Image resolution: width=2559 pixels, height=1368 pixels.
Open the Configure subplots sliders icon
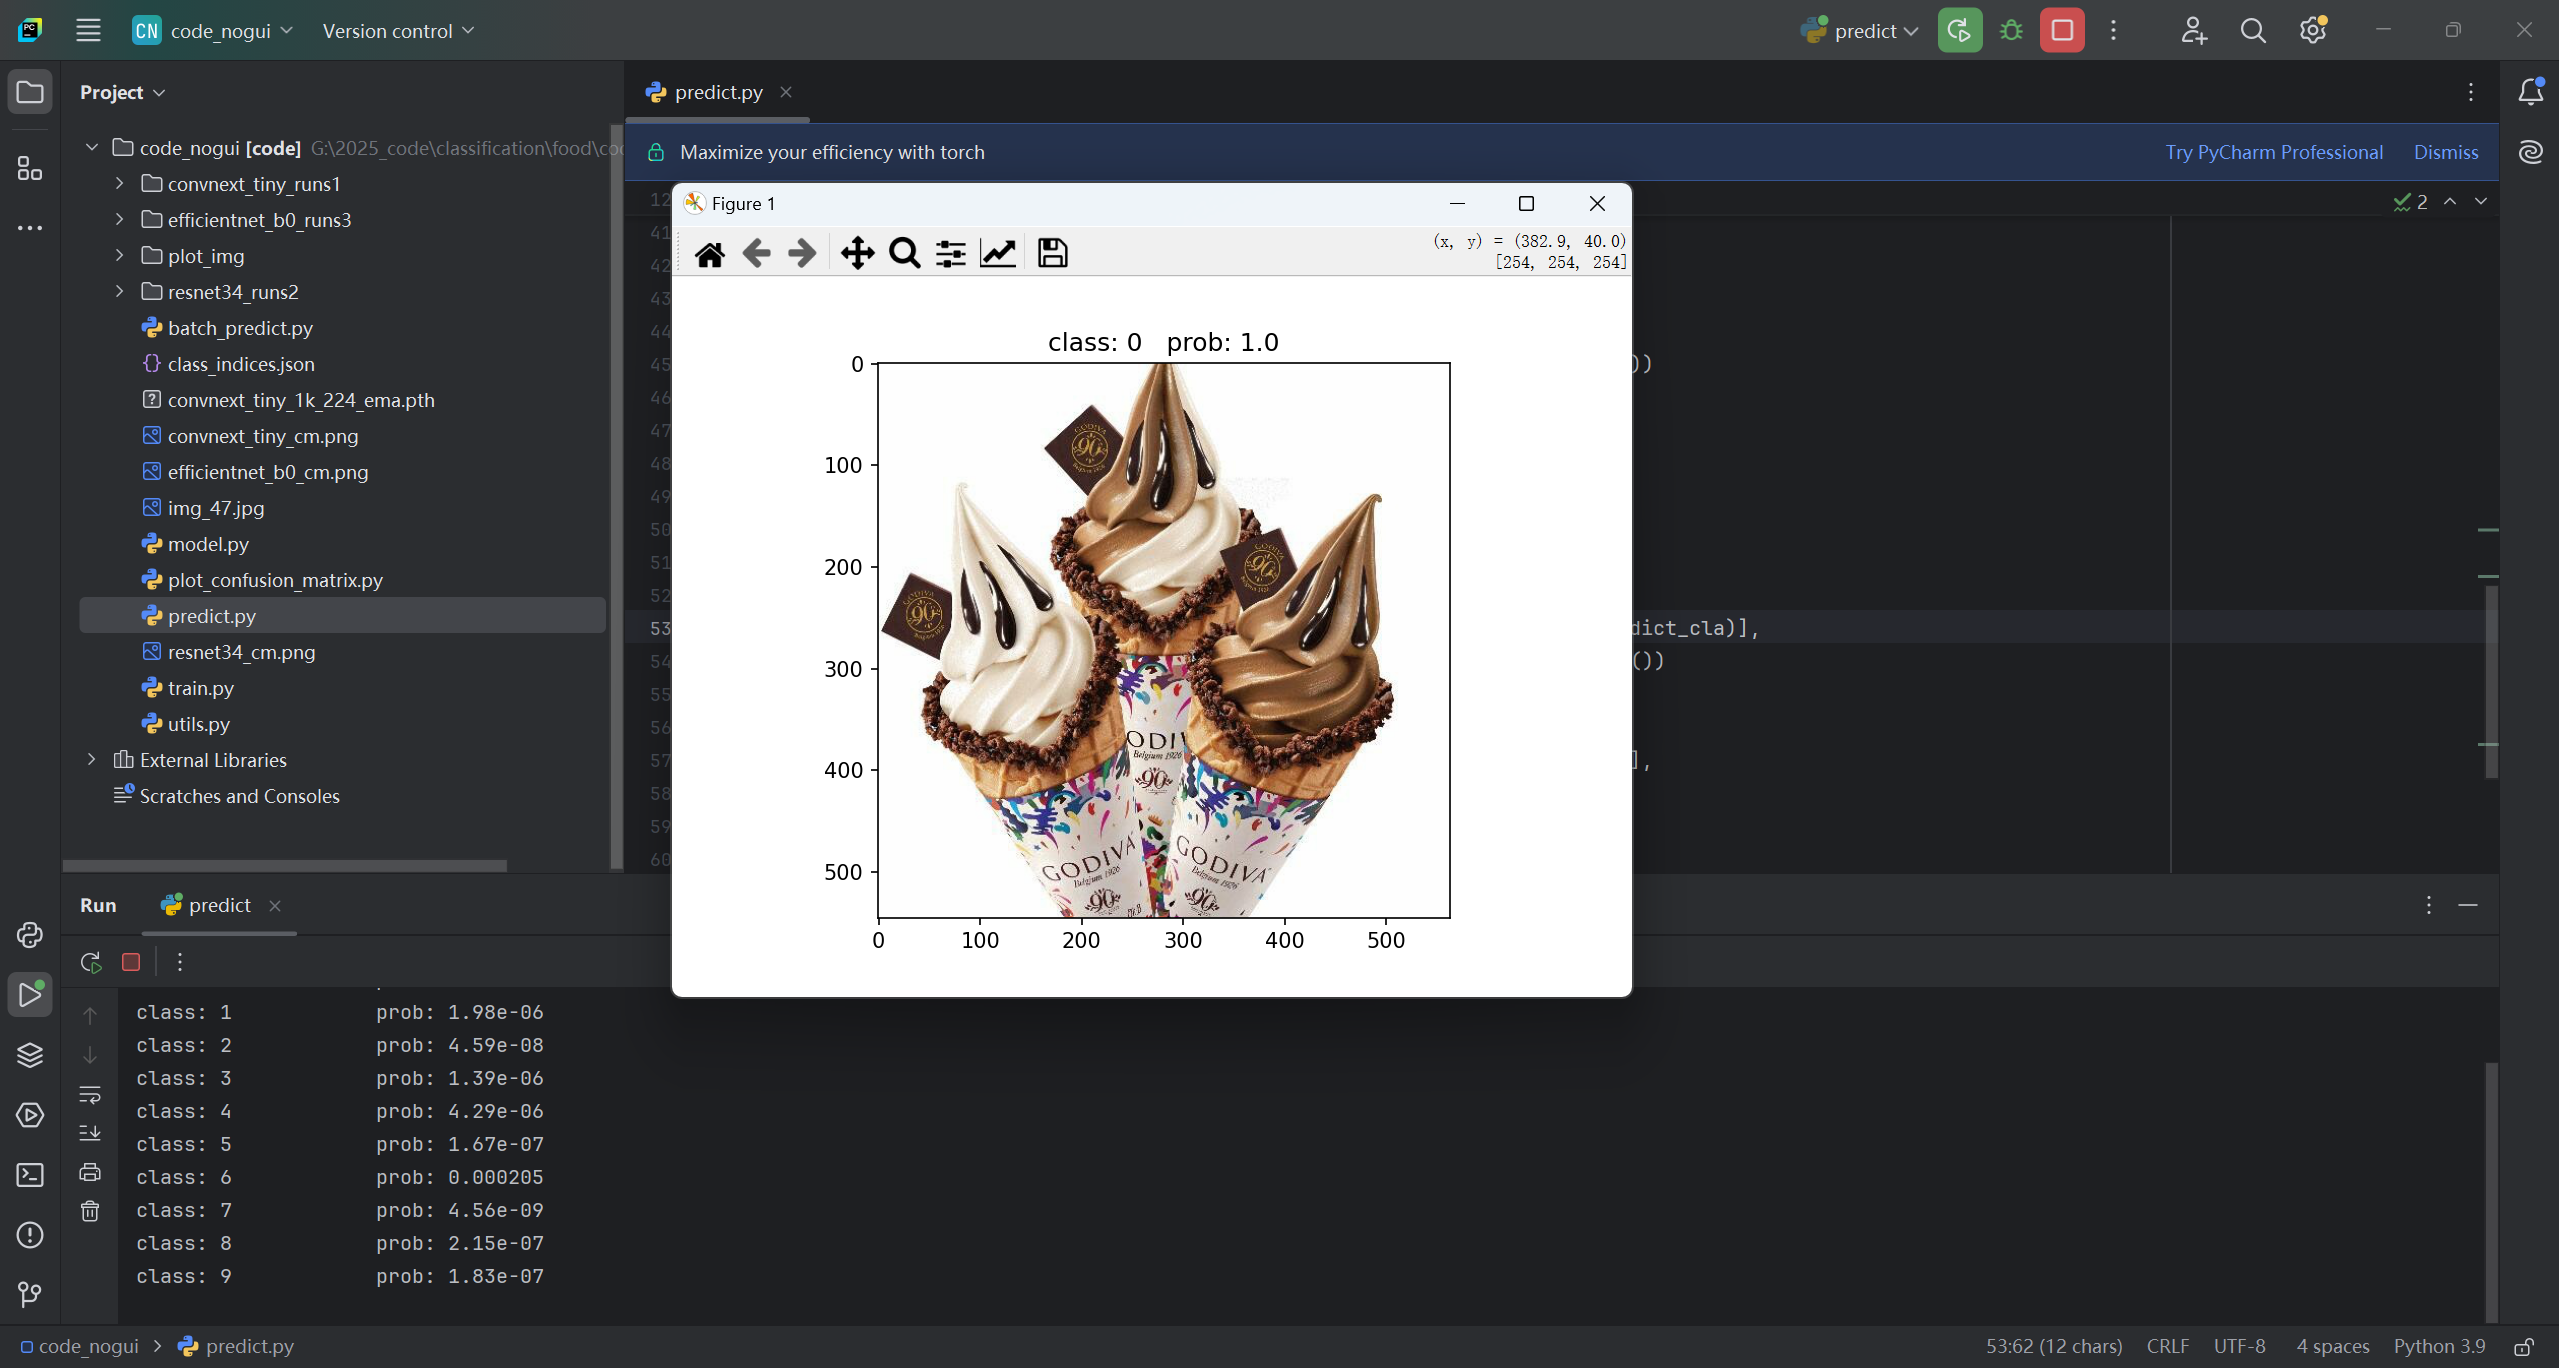[950, 253]
